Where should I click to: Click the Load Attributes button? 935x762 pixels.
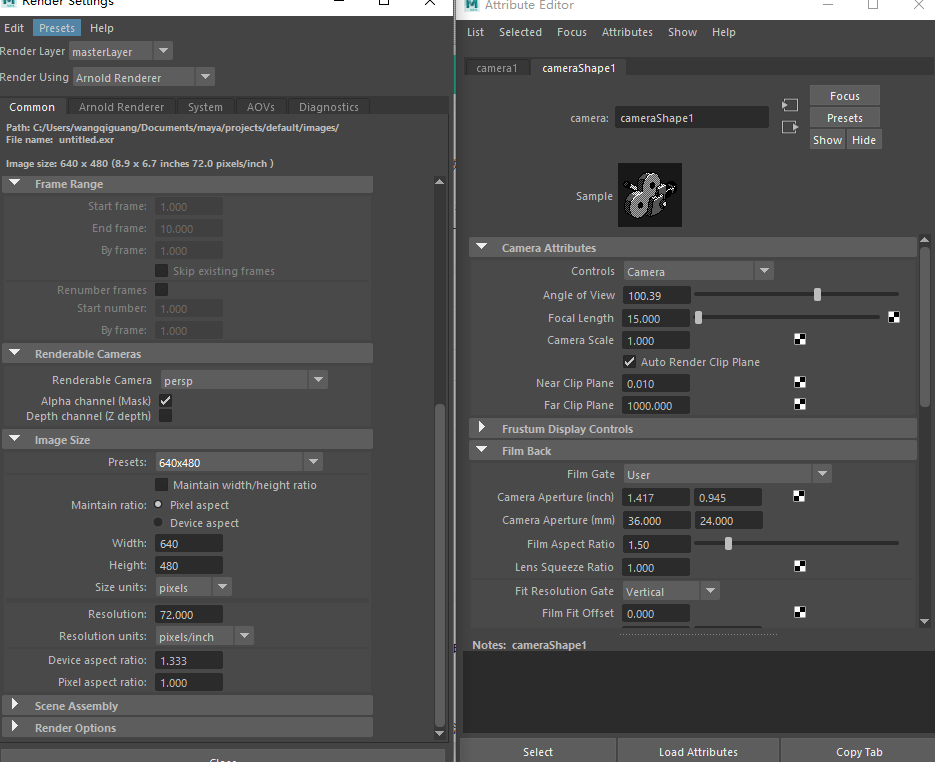pos(698,751)
